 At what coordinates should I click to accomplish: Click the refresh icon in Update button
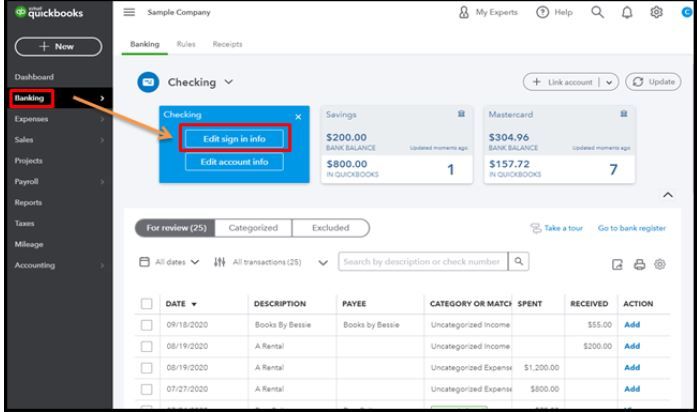[638, 82]
